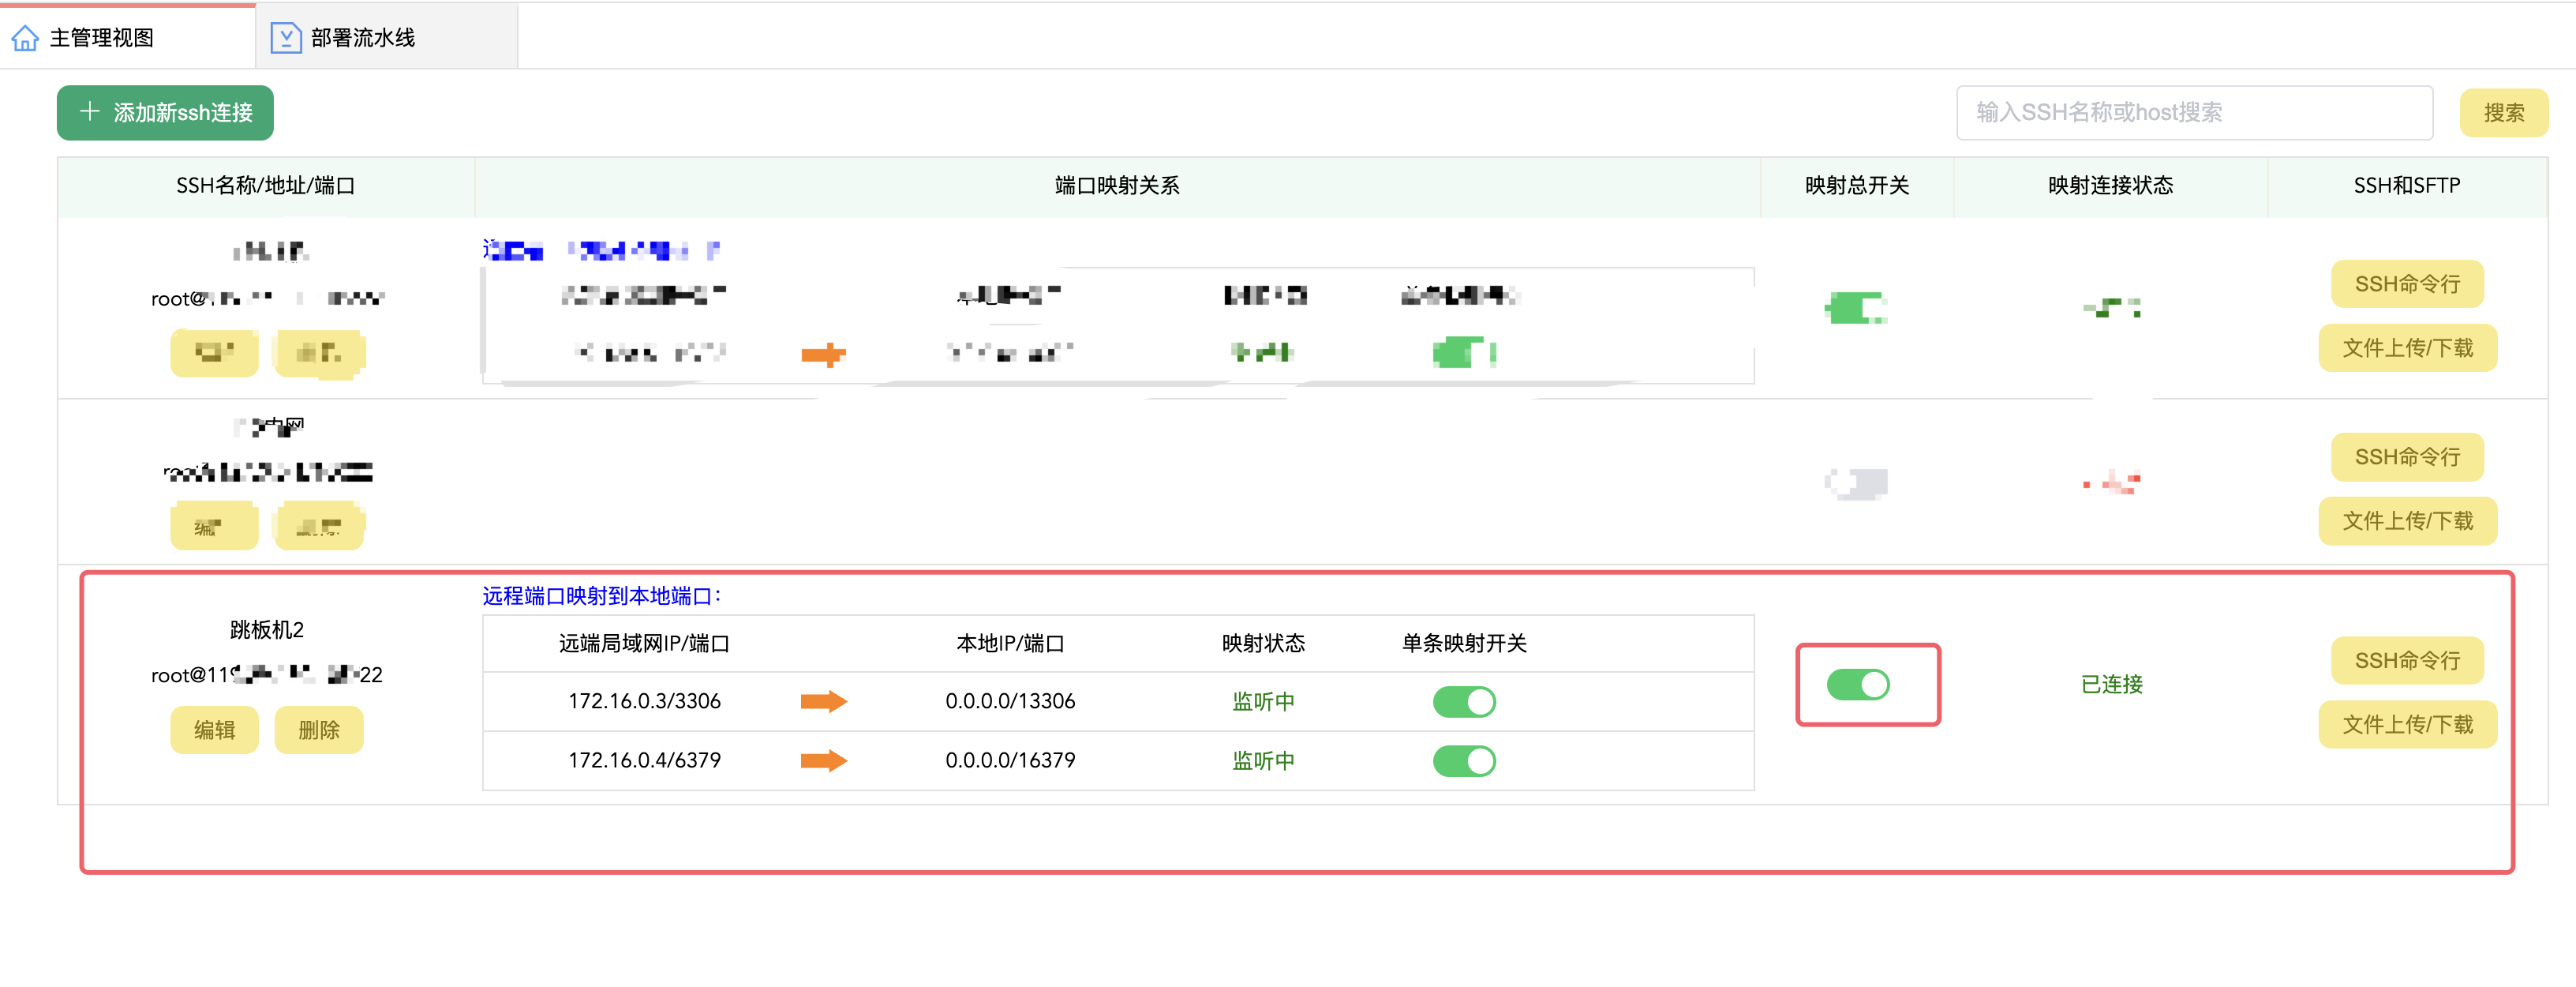Viewport: 2576px width, 987px height.
Task: Click the 部署流水线 tab icon
Action: pos(286,38)
